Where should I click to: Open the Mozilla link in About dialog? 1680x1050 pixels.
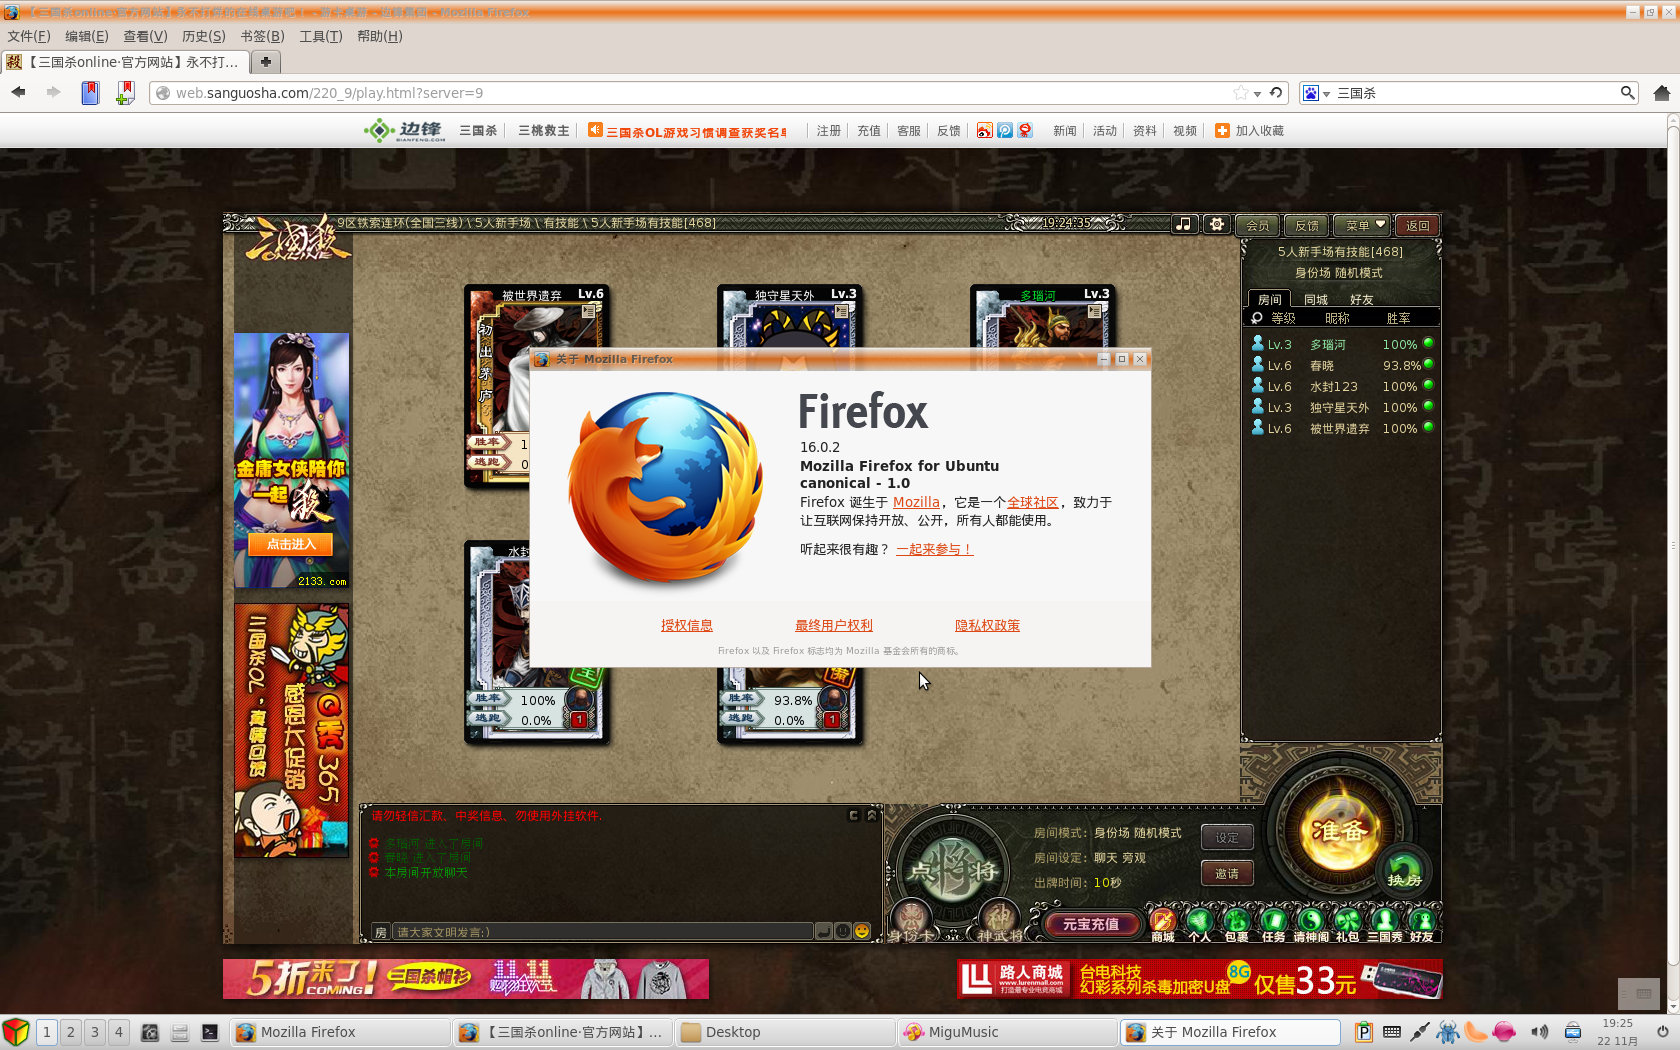pos(916,502)
